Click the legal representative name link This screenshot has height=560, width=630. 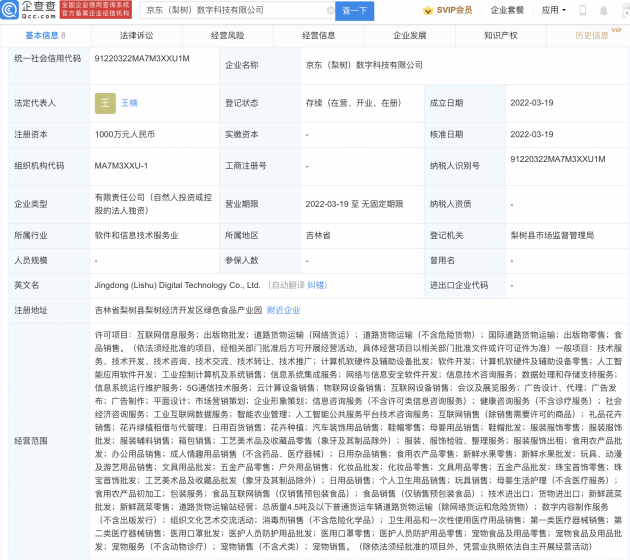click(129, 103)
